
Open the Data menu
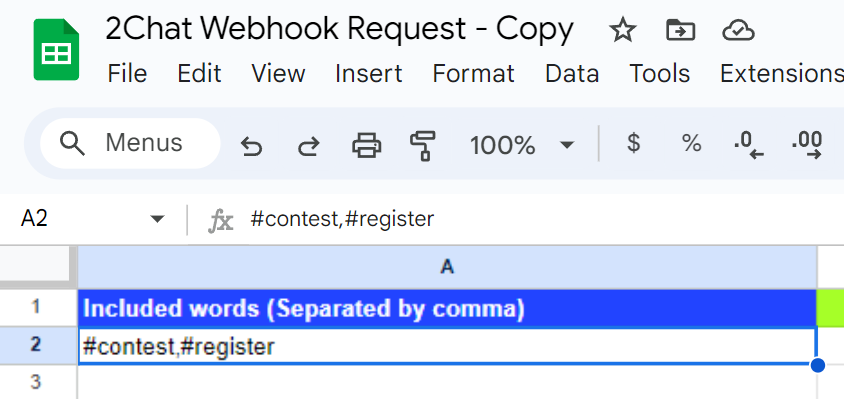pyautogui.click(x=572, y=73)
